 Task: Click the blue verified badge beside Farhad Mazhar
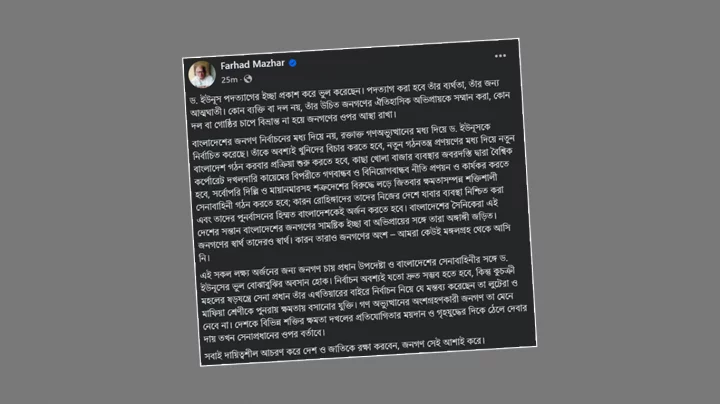(292, 63)
